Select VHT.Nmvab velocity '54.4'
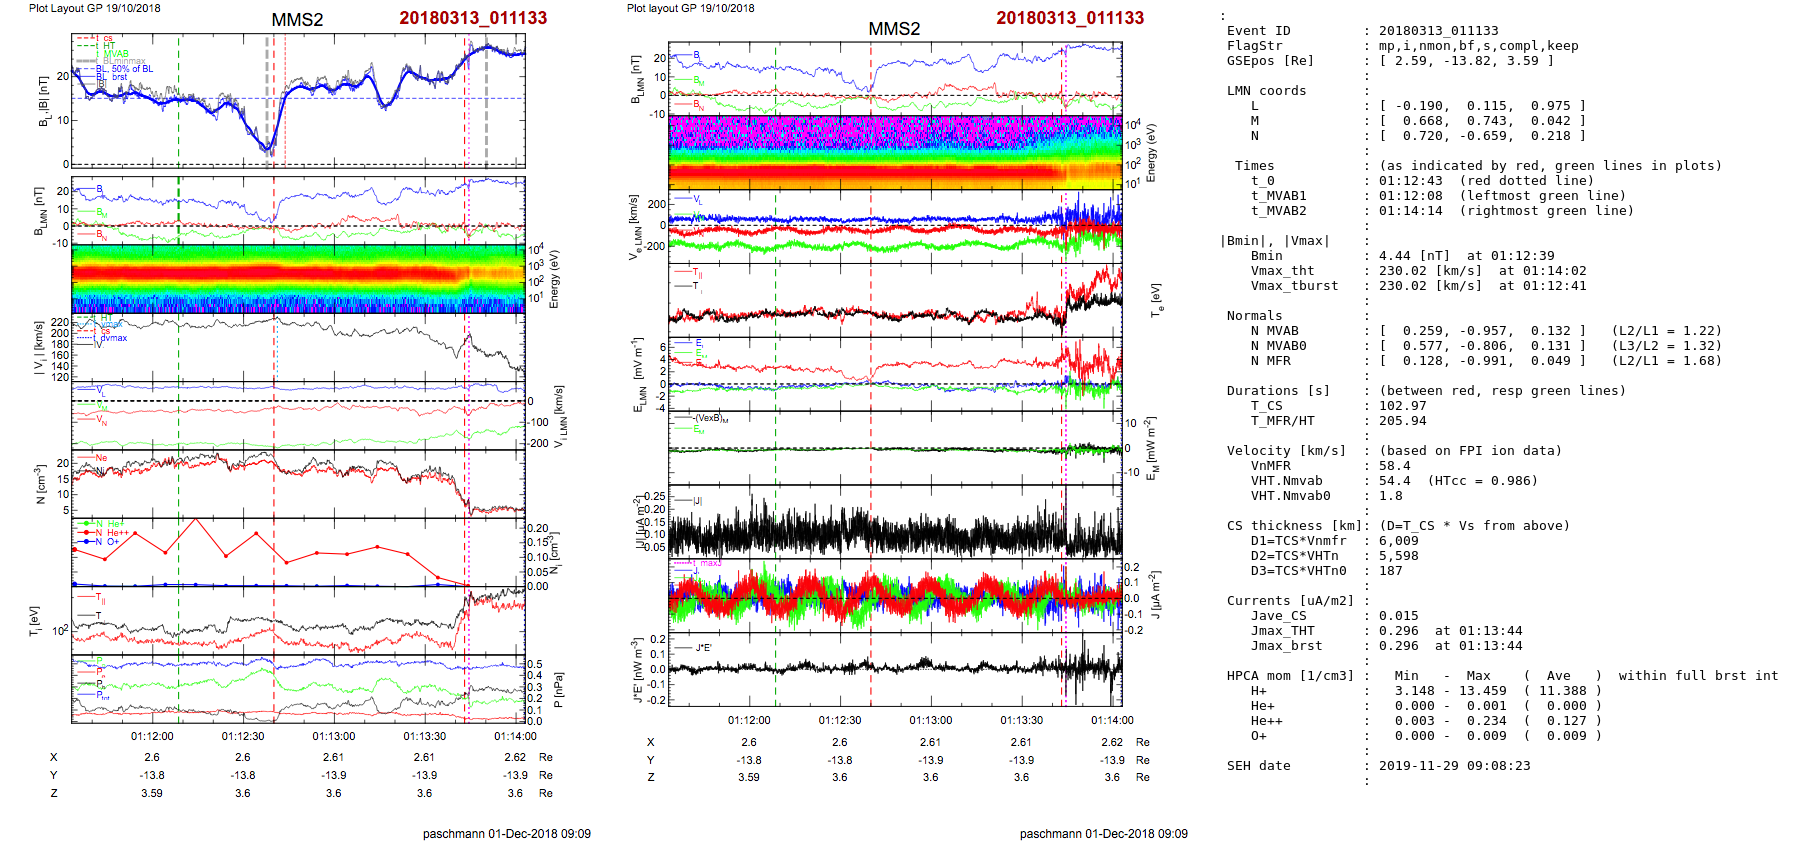Screen dimensions: 1804x841 (1395, 481)
